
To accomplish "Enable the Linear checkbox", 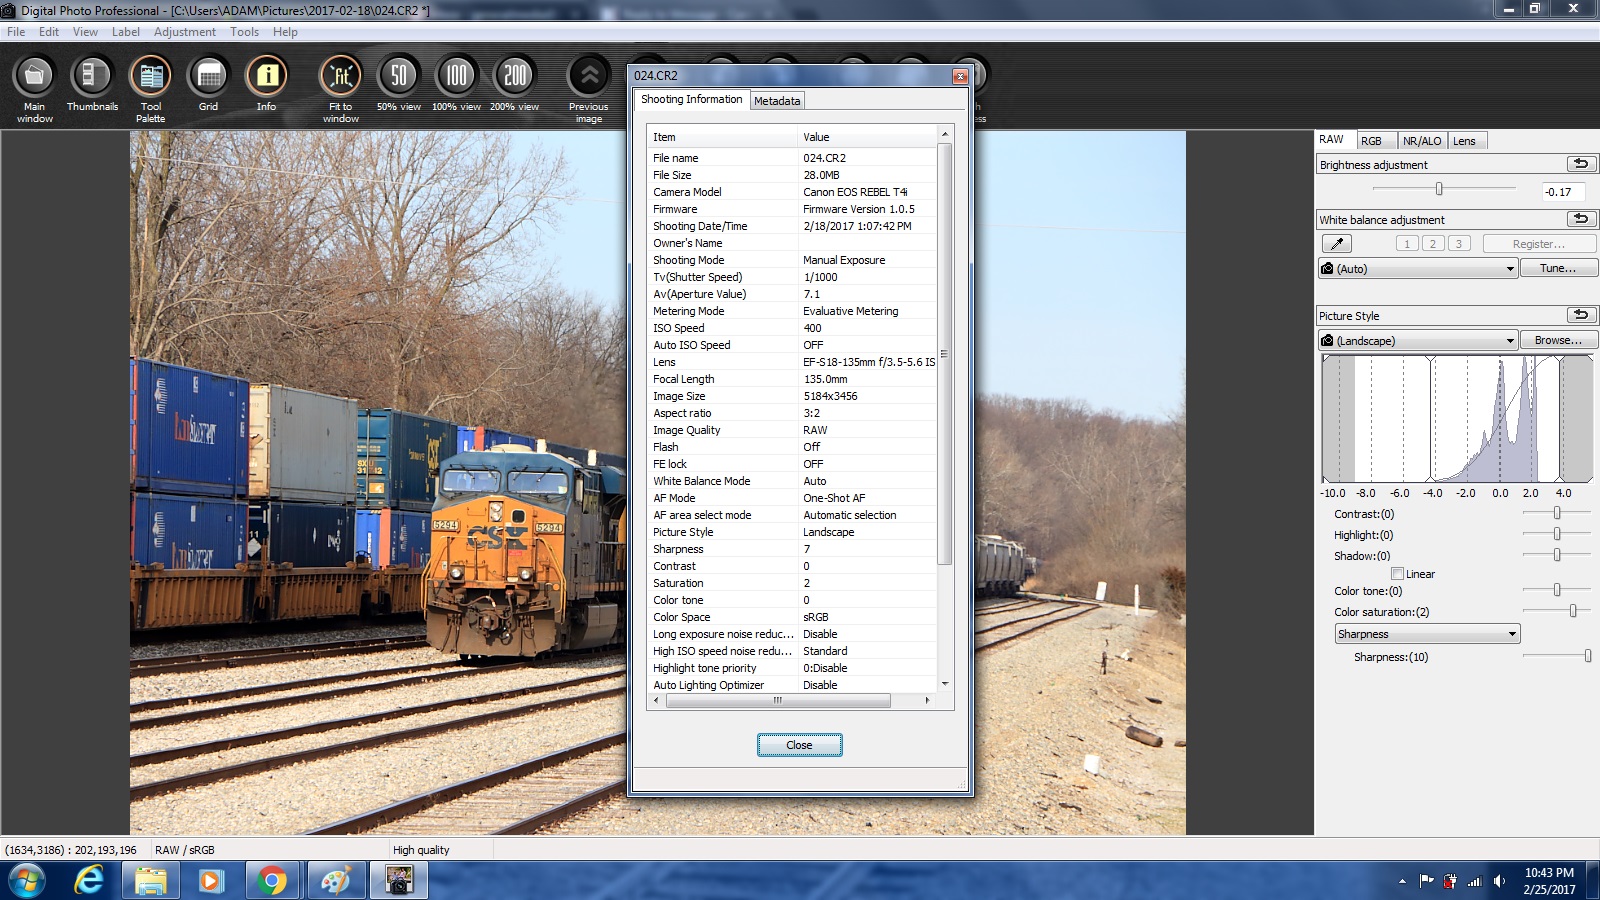I will tap(1397, 574).
